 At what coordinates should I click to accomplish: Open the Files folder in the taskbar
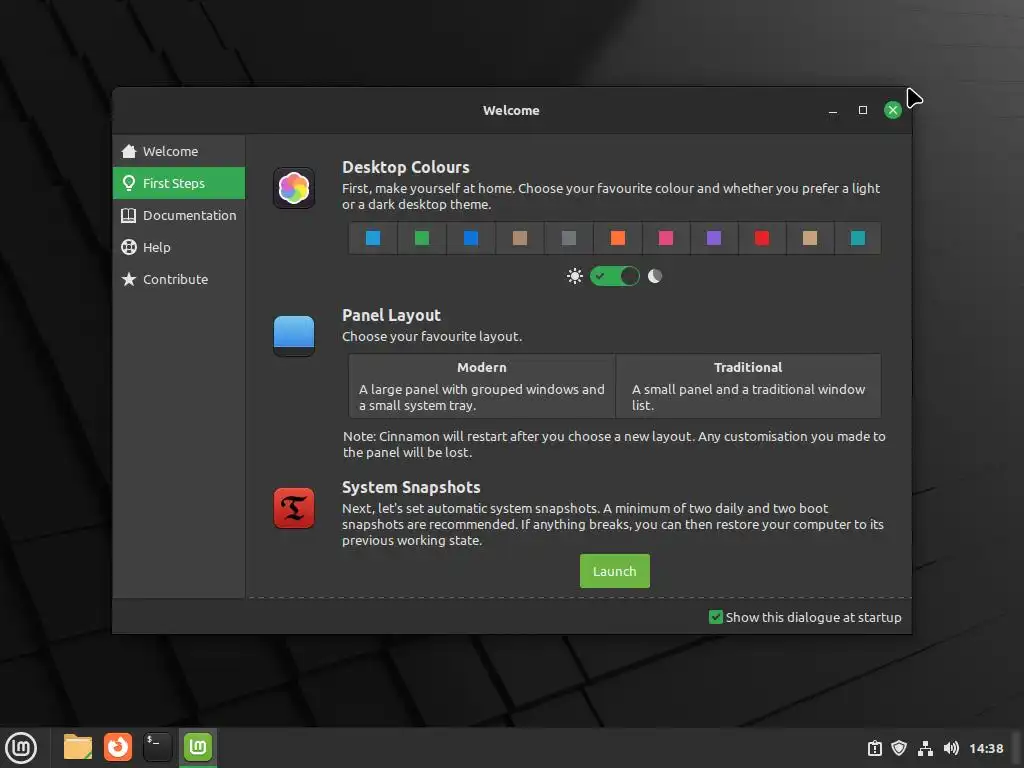point(78,747)
